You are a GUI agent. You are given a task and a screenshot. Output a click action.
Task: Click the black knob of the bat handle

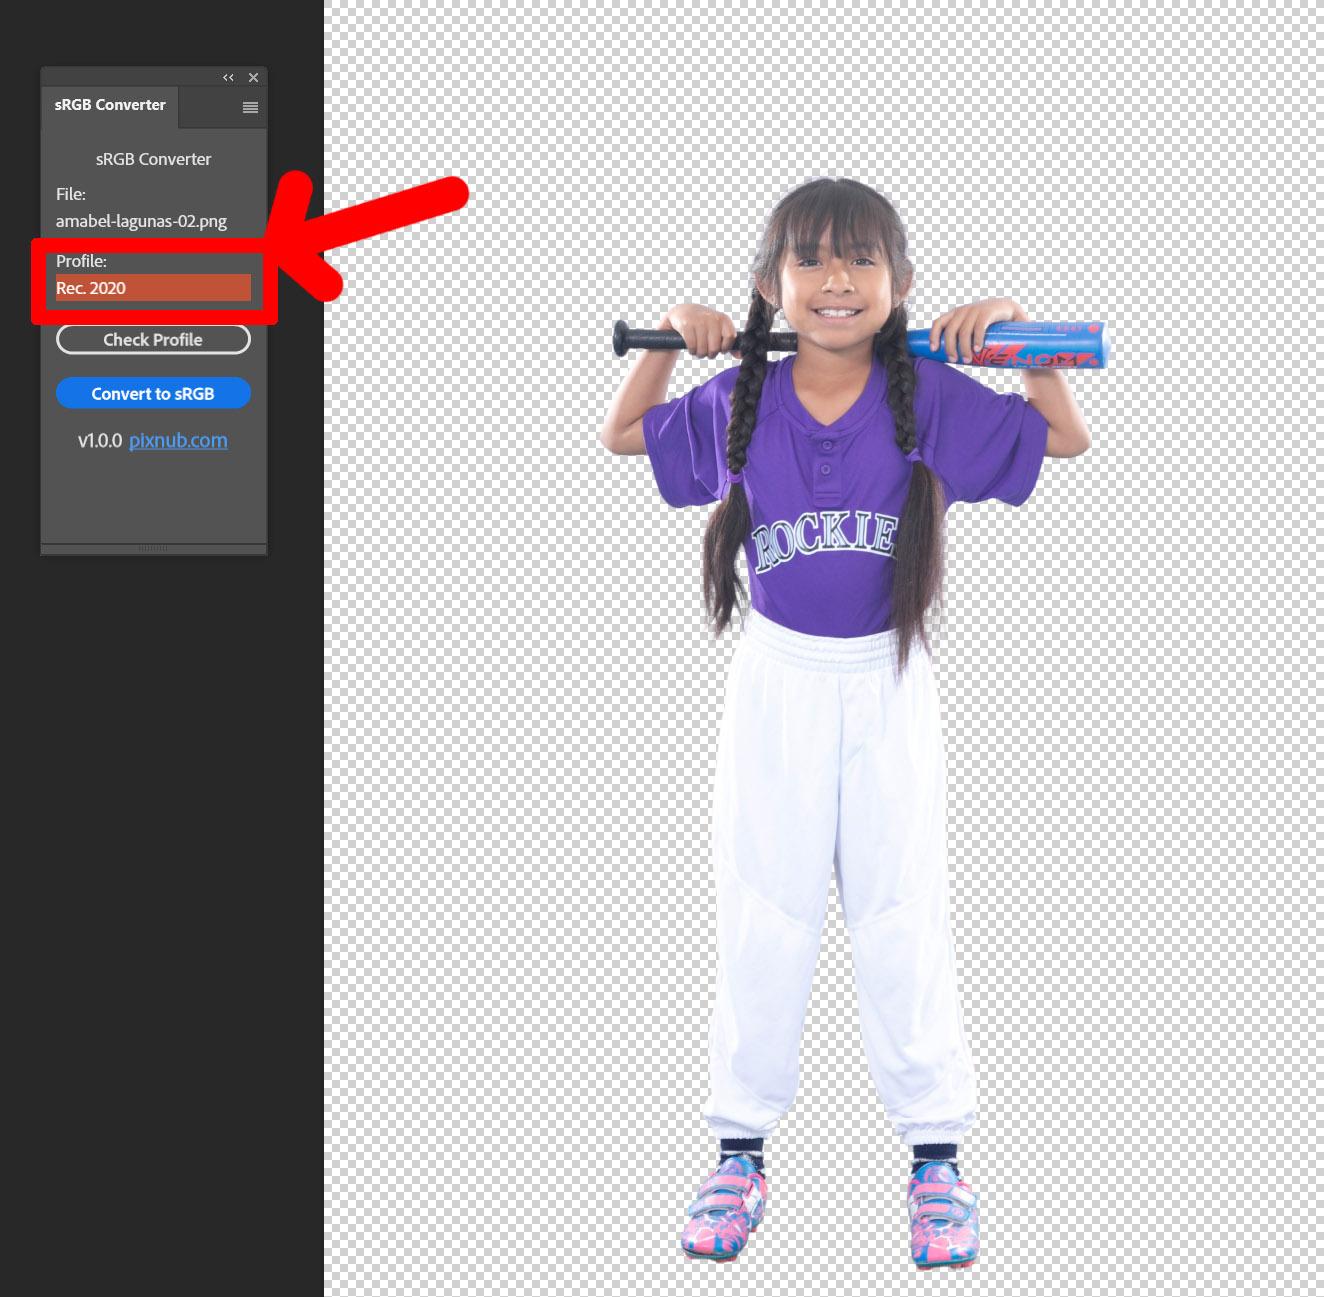(622, 339)
